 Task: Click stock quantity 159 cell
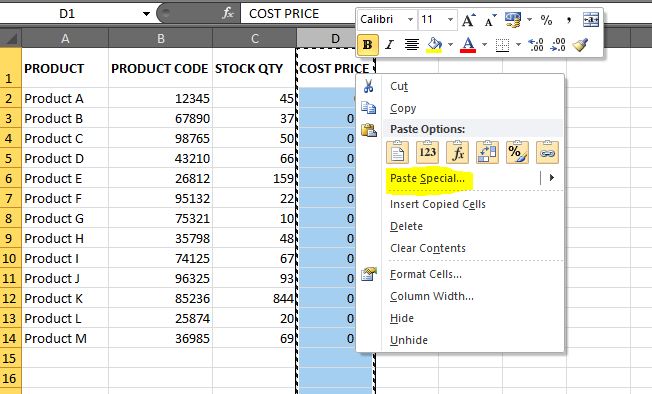(x=254, y=178)
